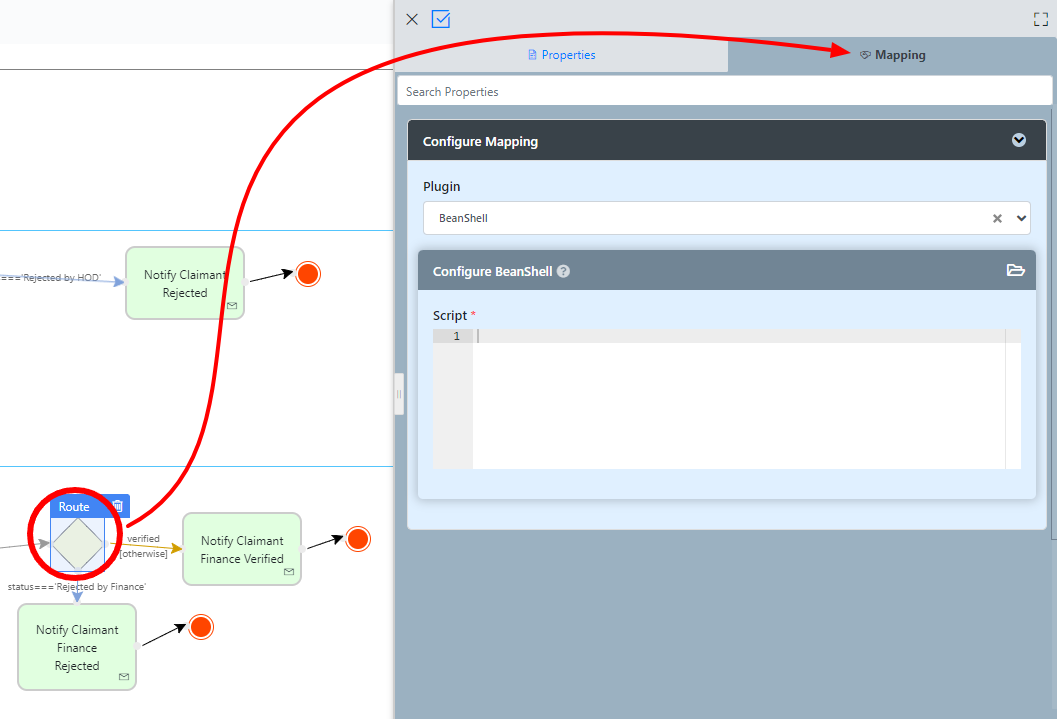Click end event after Notify Claimant Rejected
The image size is (1057, 719).
pos(308,274)
